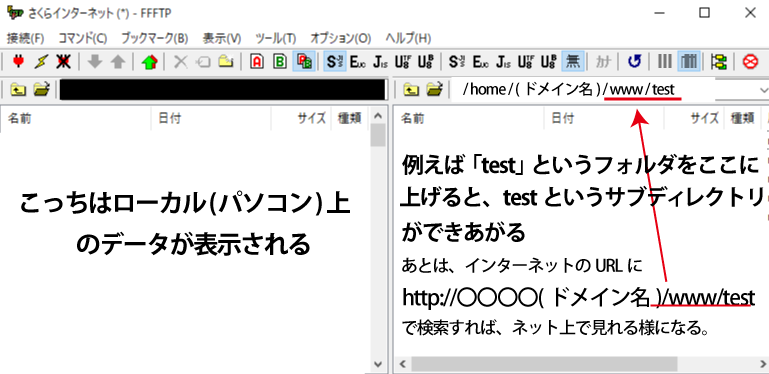Maximize the FFFTP window
This screenshot has height=374, width=769.
tap(704, 13)
